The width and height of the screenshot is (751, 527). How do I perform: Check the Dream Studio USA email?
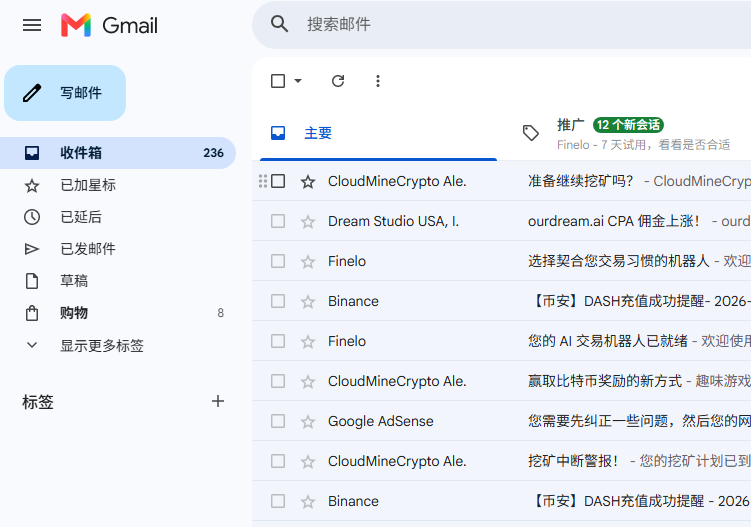coord(278,221)
